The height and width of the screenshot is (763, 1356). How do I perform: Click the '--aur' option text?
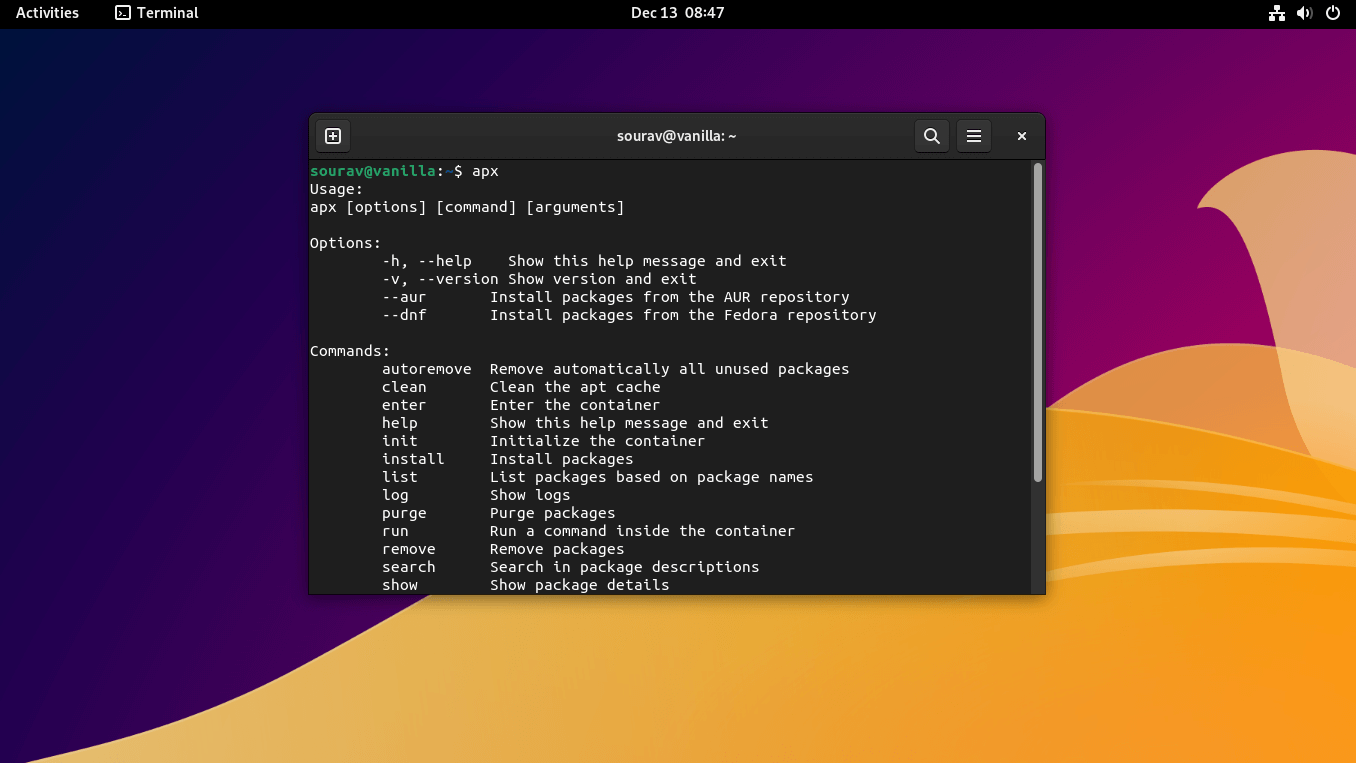(x=404, y=296)
